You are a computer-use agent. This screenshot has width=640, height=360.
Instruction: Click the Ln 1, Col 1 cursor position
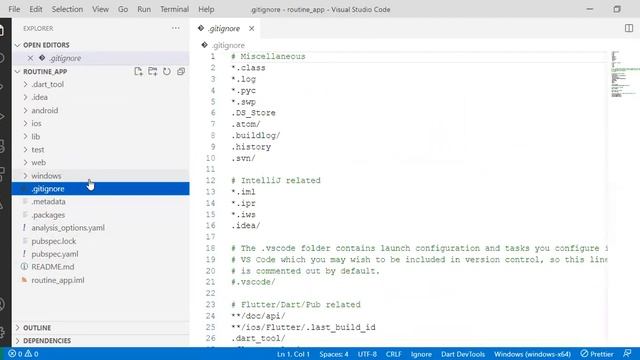(293, 354)
